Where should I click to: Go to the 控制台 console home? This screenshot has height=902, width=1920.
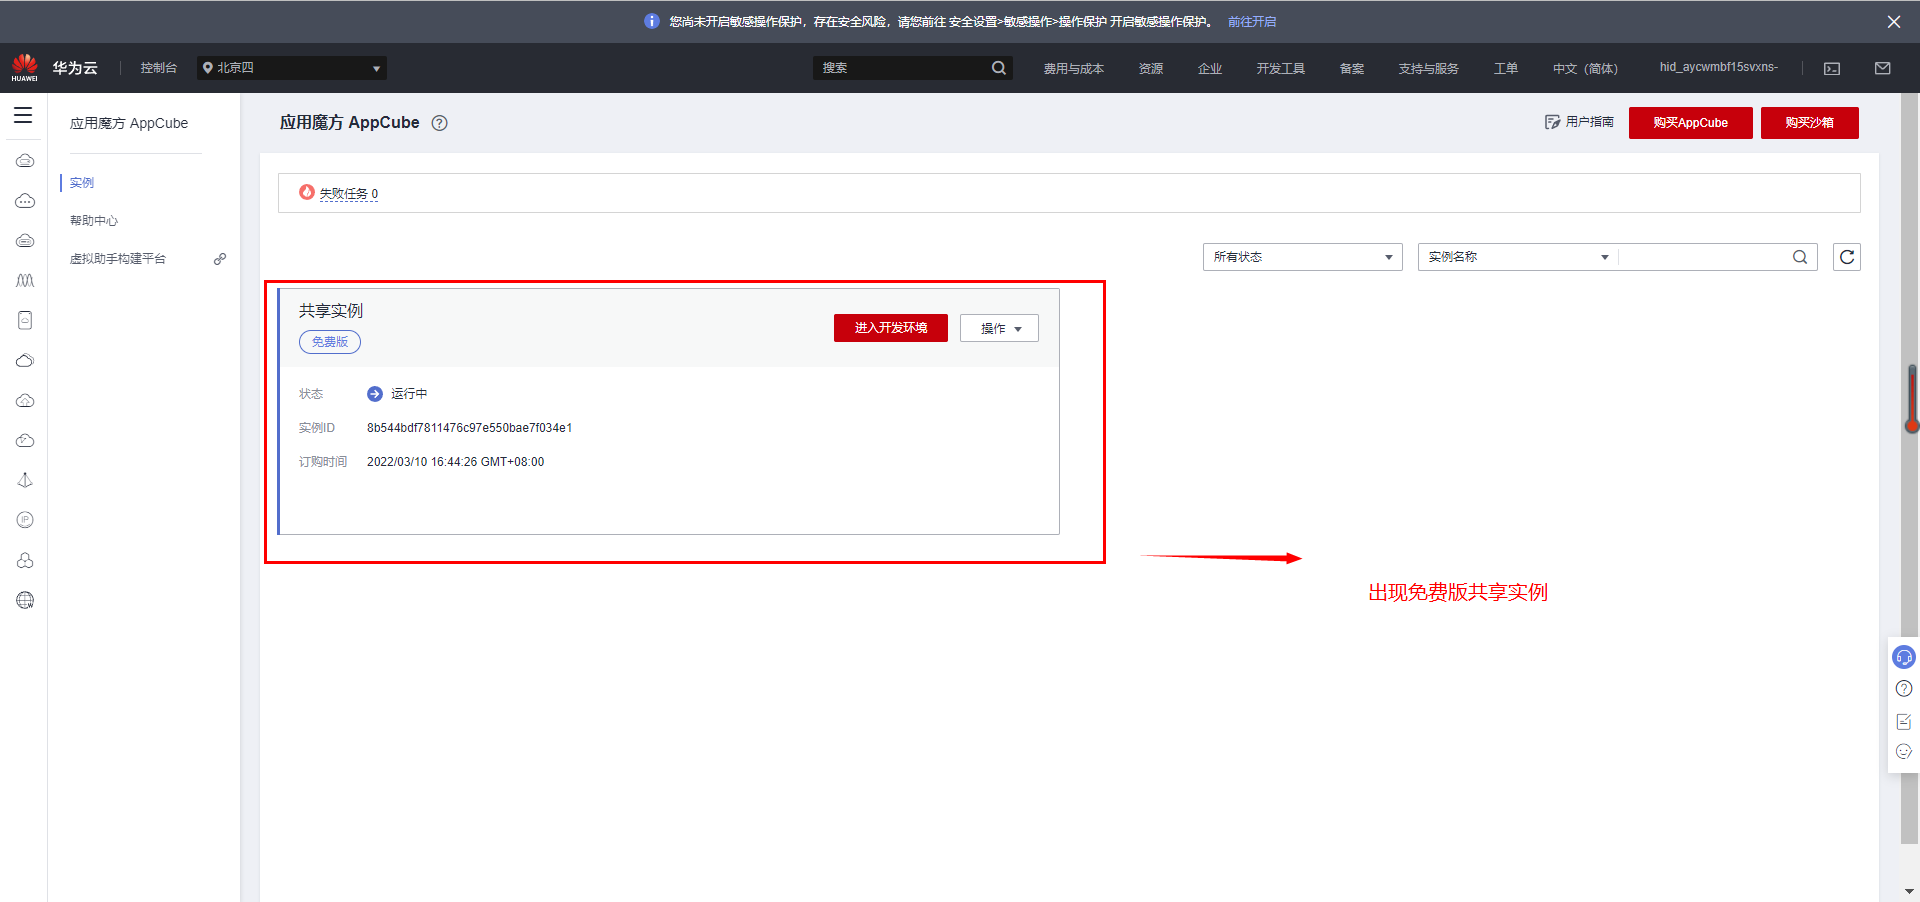pos(159,68)
